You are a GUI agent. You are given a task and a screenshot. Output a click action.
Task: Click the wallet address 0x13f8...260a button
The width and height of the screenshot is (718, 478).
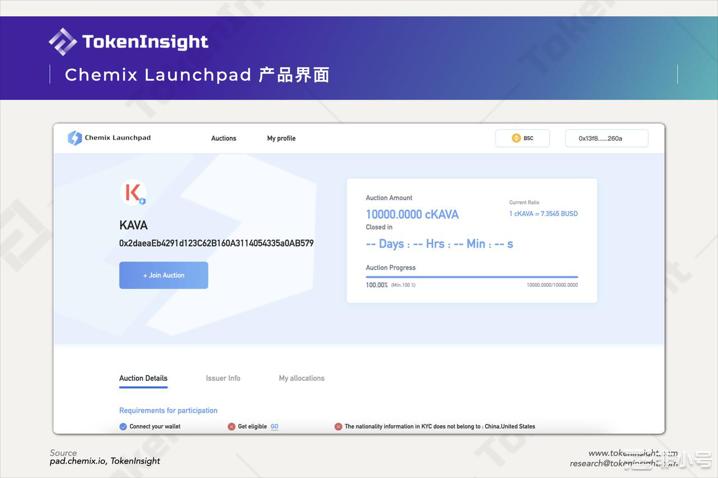(606, 138)
